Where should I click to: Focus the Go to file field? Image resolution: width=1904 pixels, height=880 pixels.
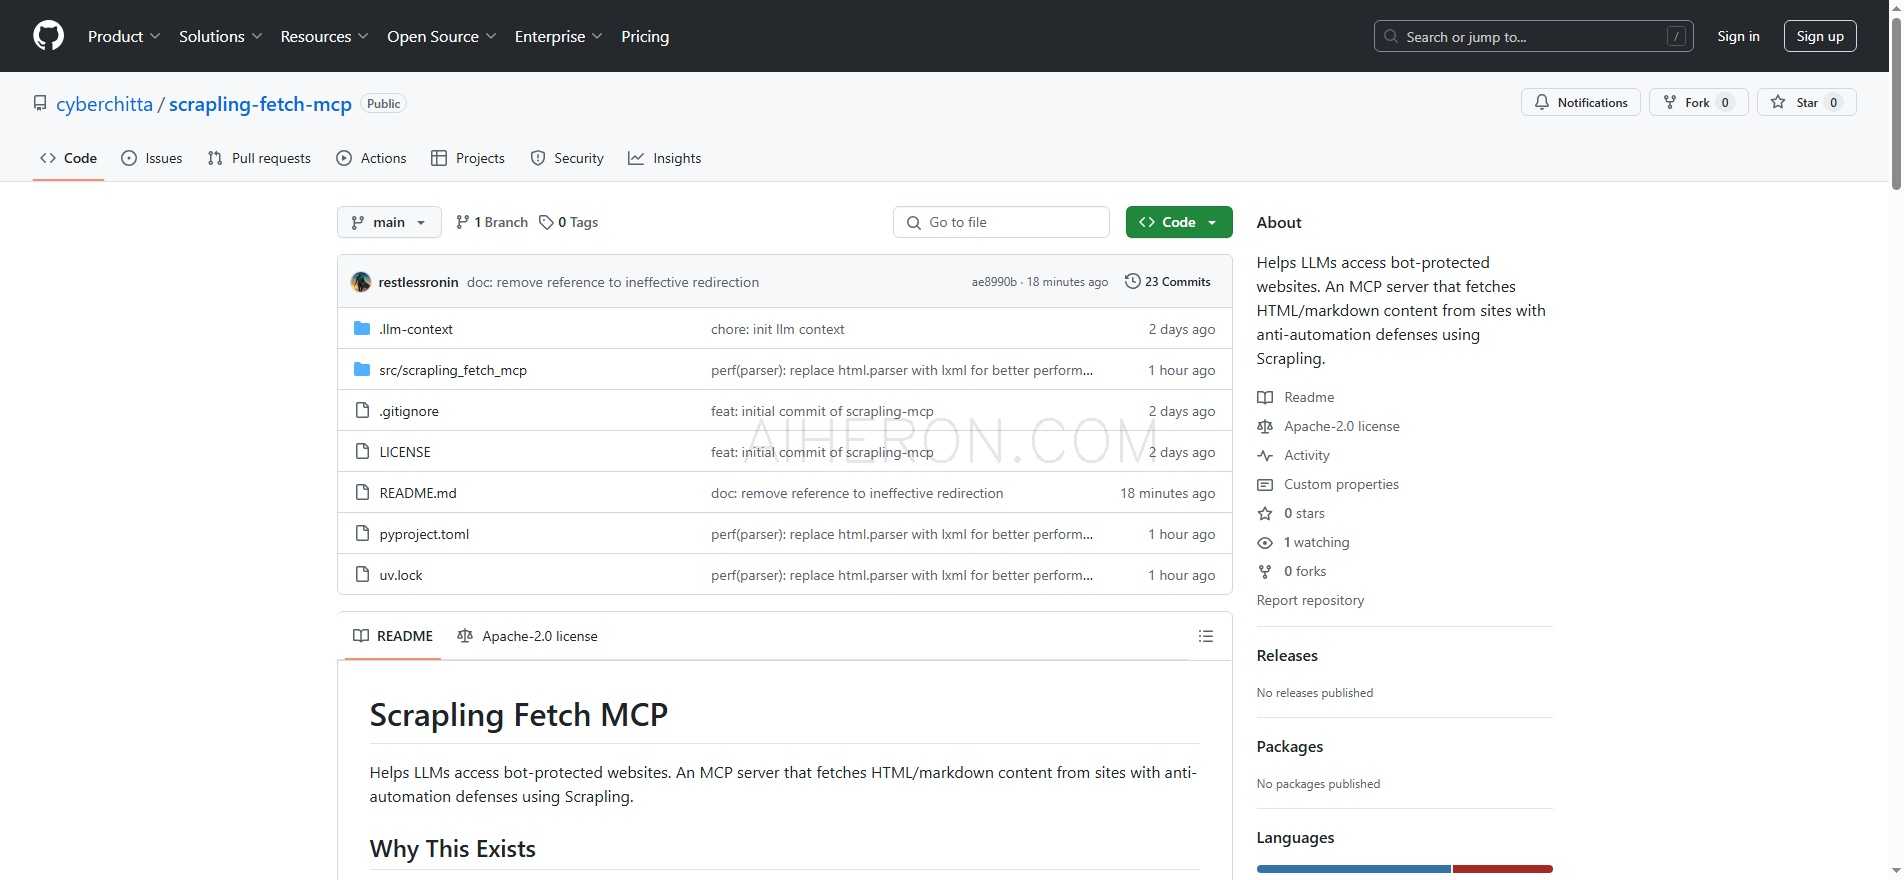click(x=1001, y=222)
